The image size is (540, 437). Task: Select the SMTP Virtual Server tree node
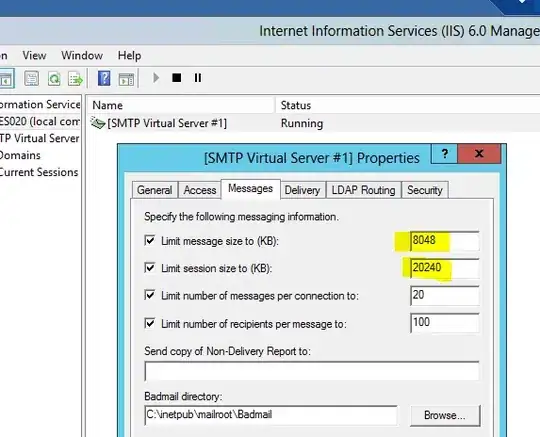click(x=40, y=138)
